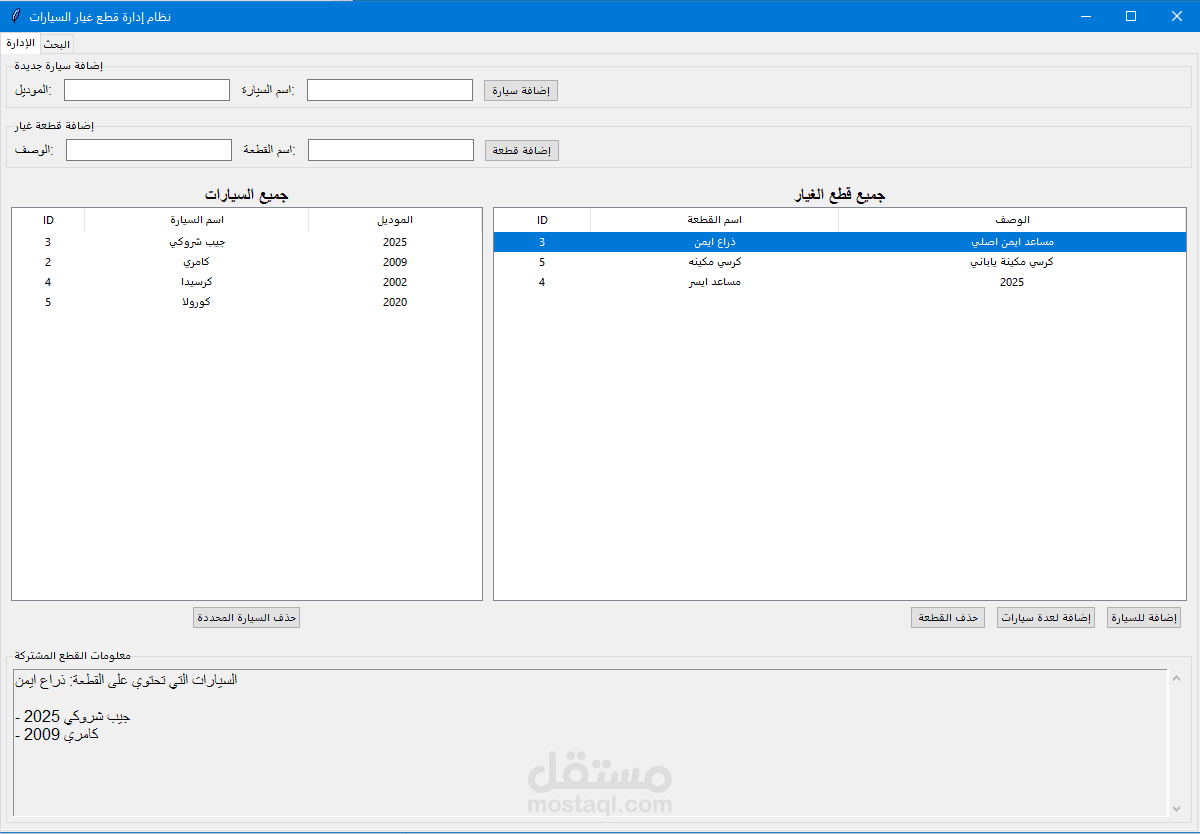Viewport: 1200px width, 834px height.
Task: Click the اسم القطعة column header
Action: 715,220
